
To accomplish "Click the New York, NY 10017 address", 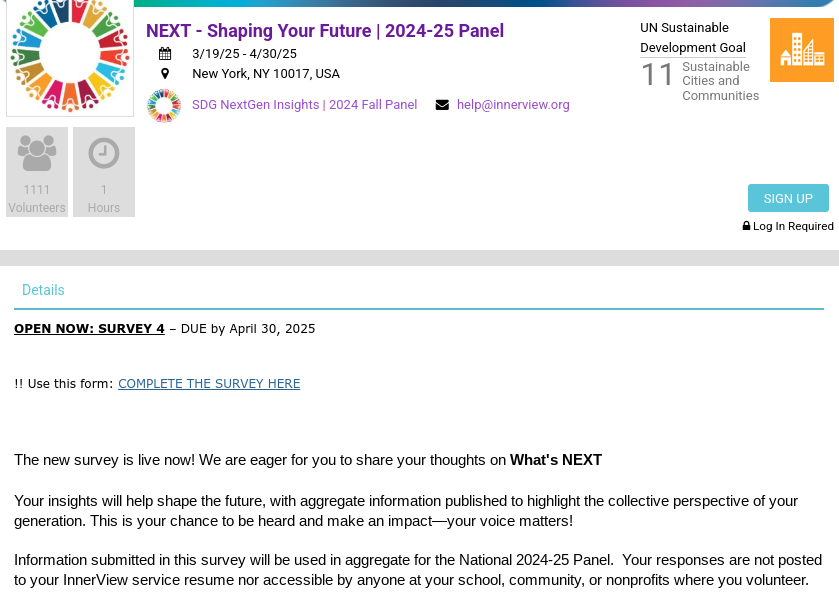I will click(266, 73).
